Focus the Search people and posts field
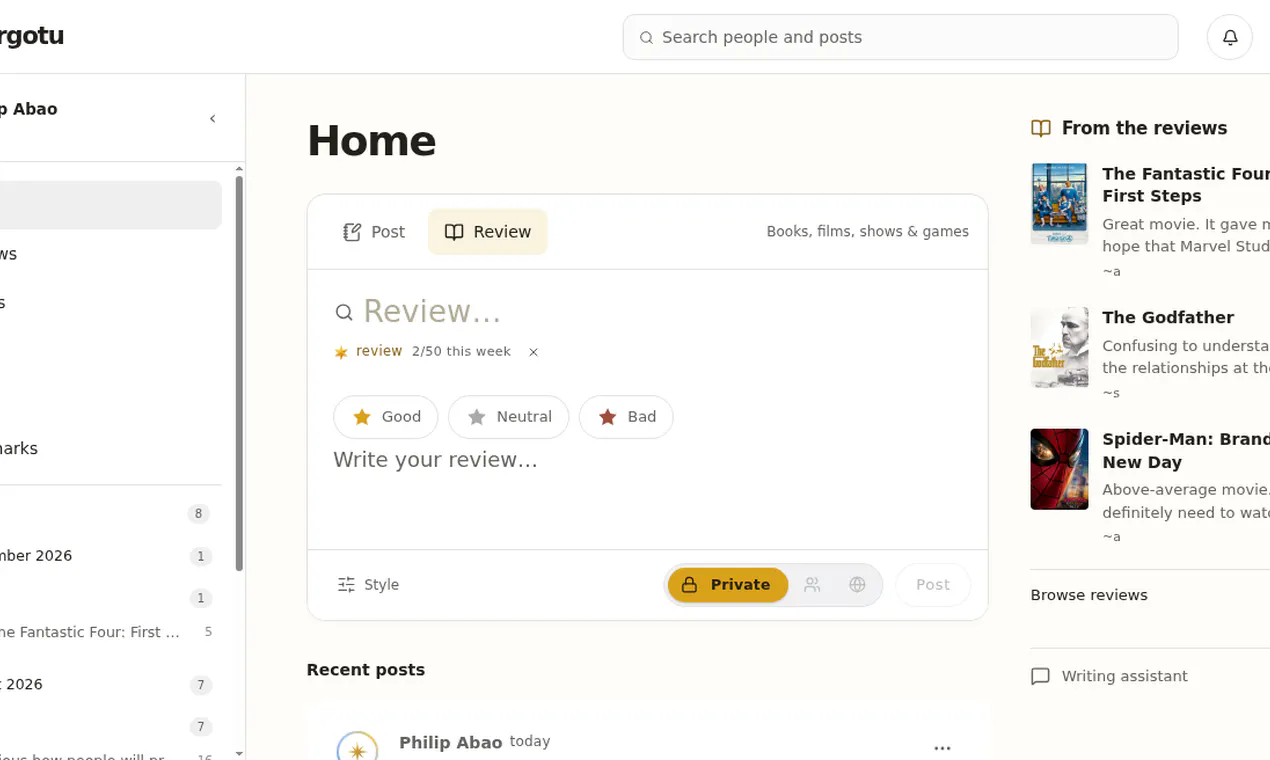This screenshot has height=760, width=1270. coord(900,37)
